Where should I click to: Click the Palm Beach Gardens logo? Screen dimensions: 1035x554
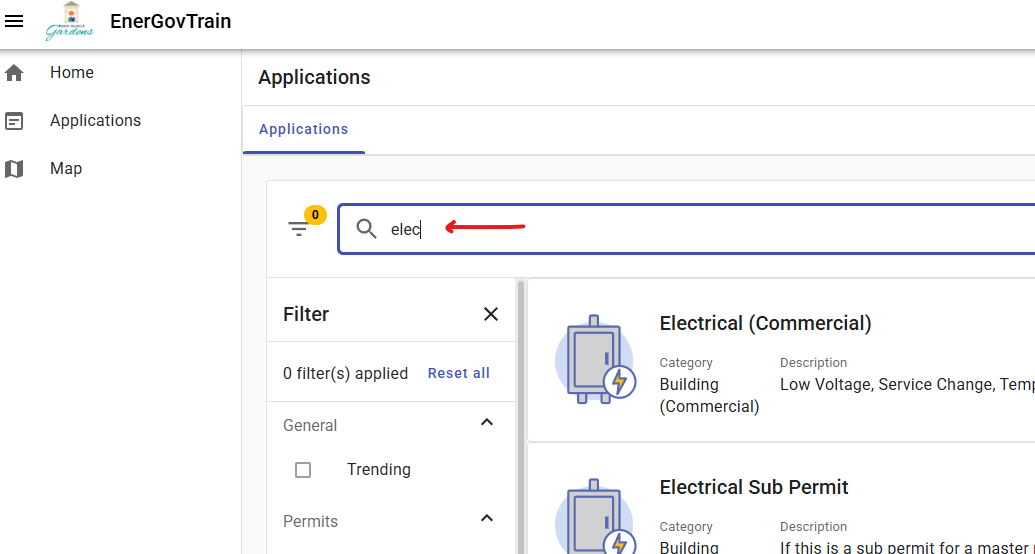pos(69,22)
